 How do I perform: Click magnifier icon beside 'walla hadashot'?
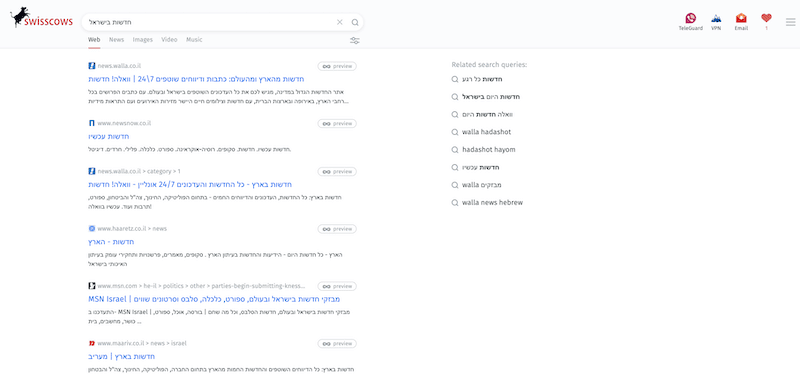click(455, 132)
